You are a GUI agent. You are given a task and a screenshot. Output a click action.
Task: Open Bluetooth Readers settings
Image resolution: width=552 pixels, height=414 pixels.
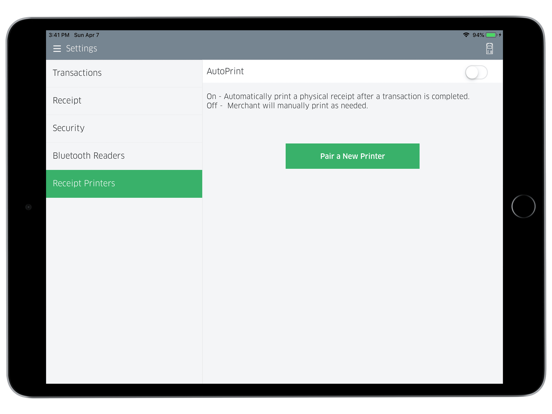tap(124, 156)
